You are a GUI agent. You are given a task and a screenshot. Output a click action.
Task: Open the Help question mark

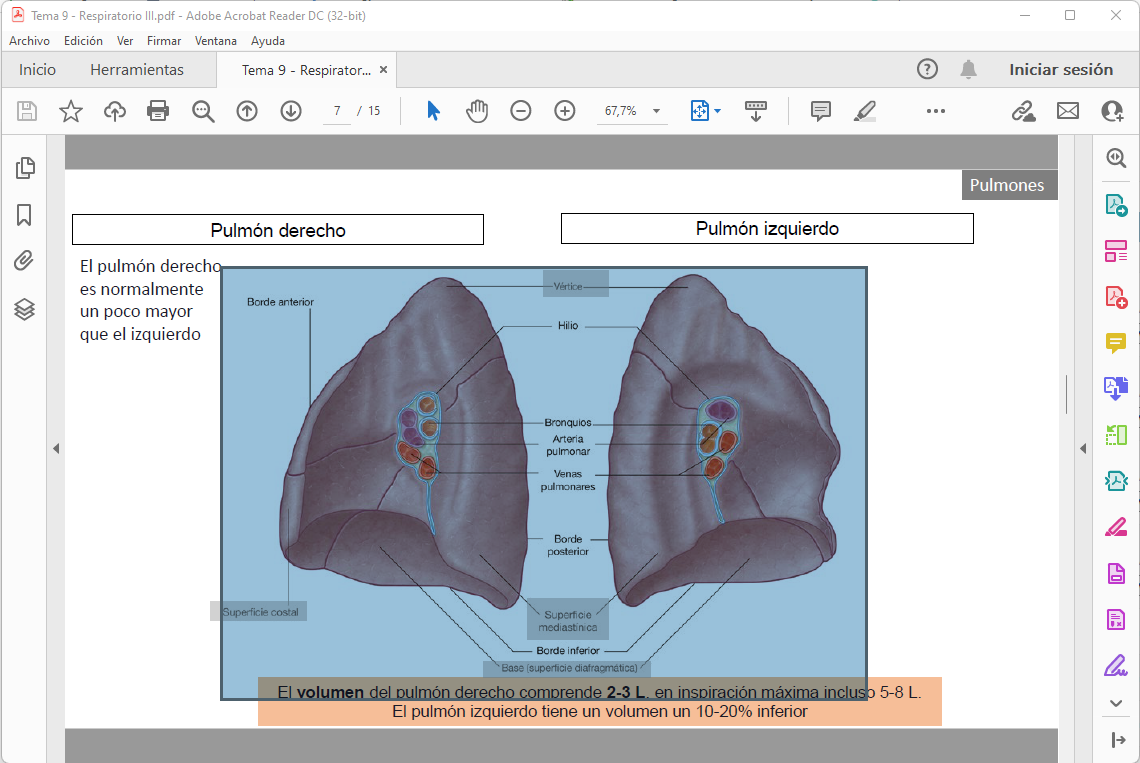[x=927, y=69]
